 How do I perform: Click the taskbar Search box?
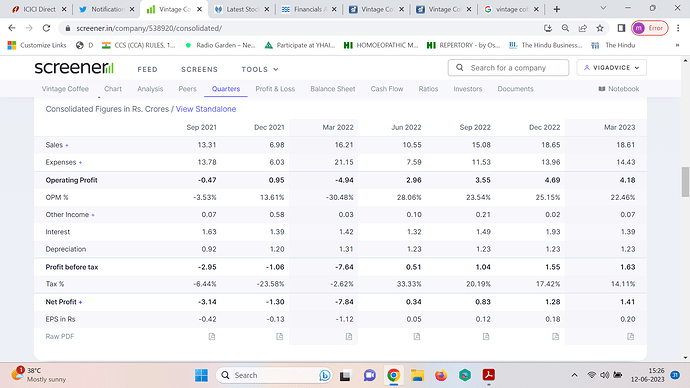click(274, 375)
